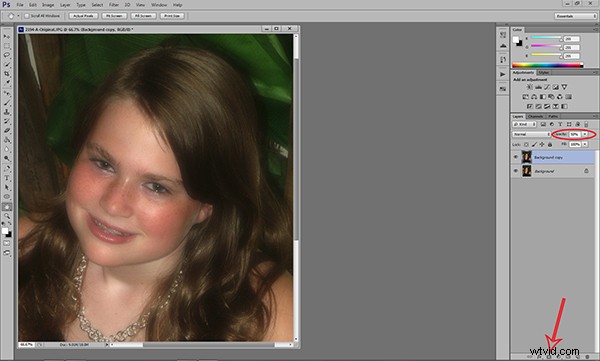Select the Crop tool

tap(7, 74)
